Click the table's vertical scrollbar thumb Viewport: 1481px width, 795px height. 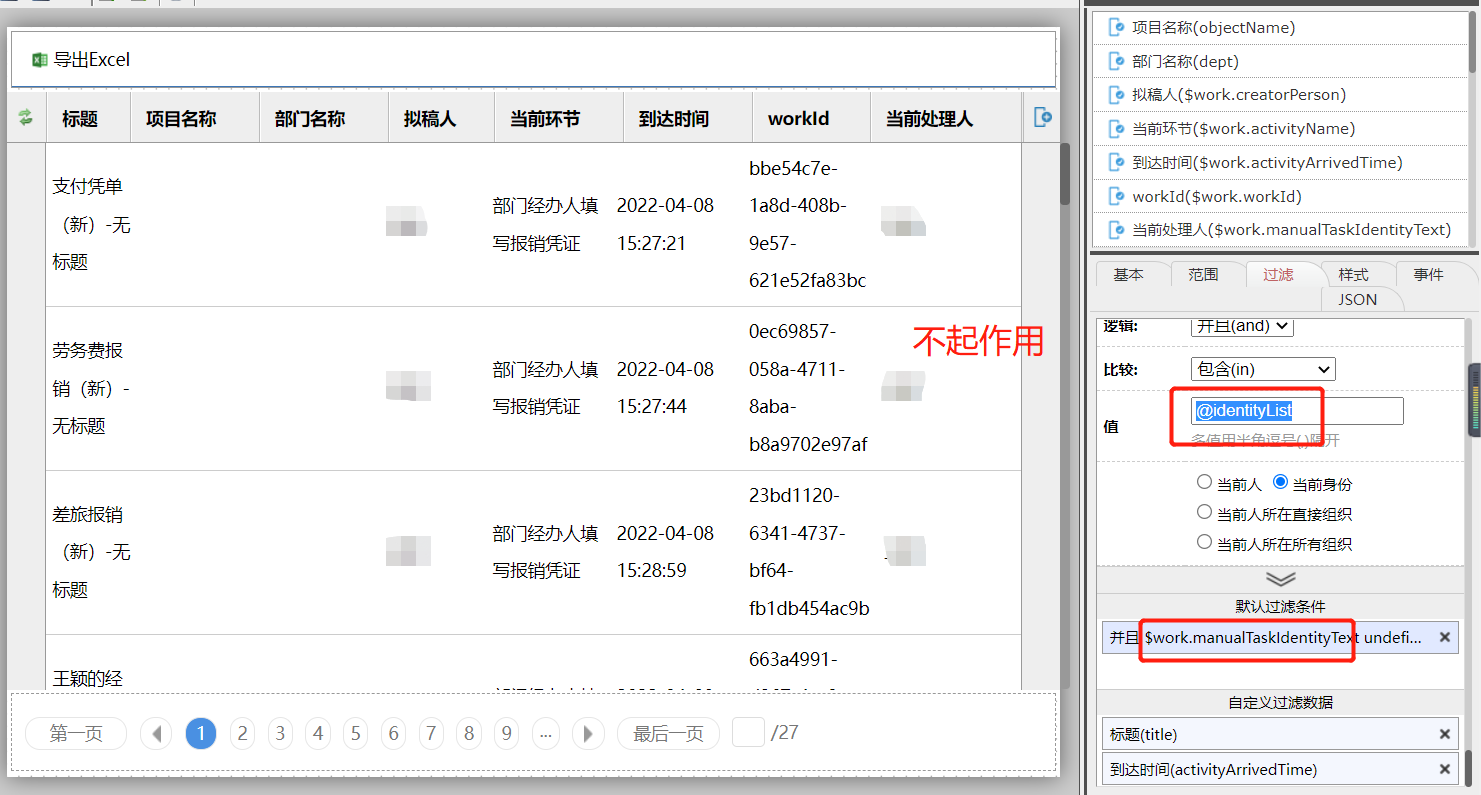click(1065, 174)
